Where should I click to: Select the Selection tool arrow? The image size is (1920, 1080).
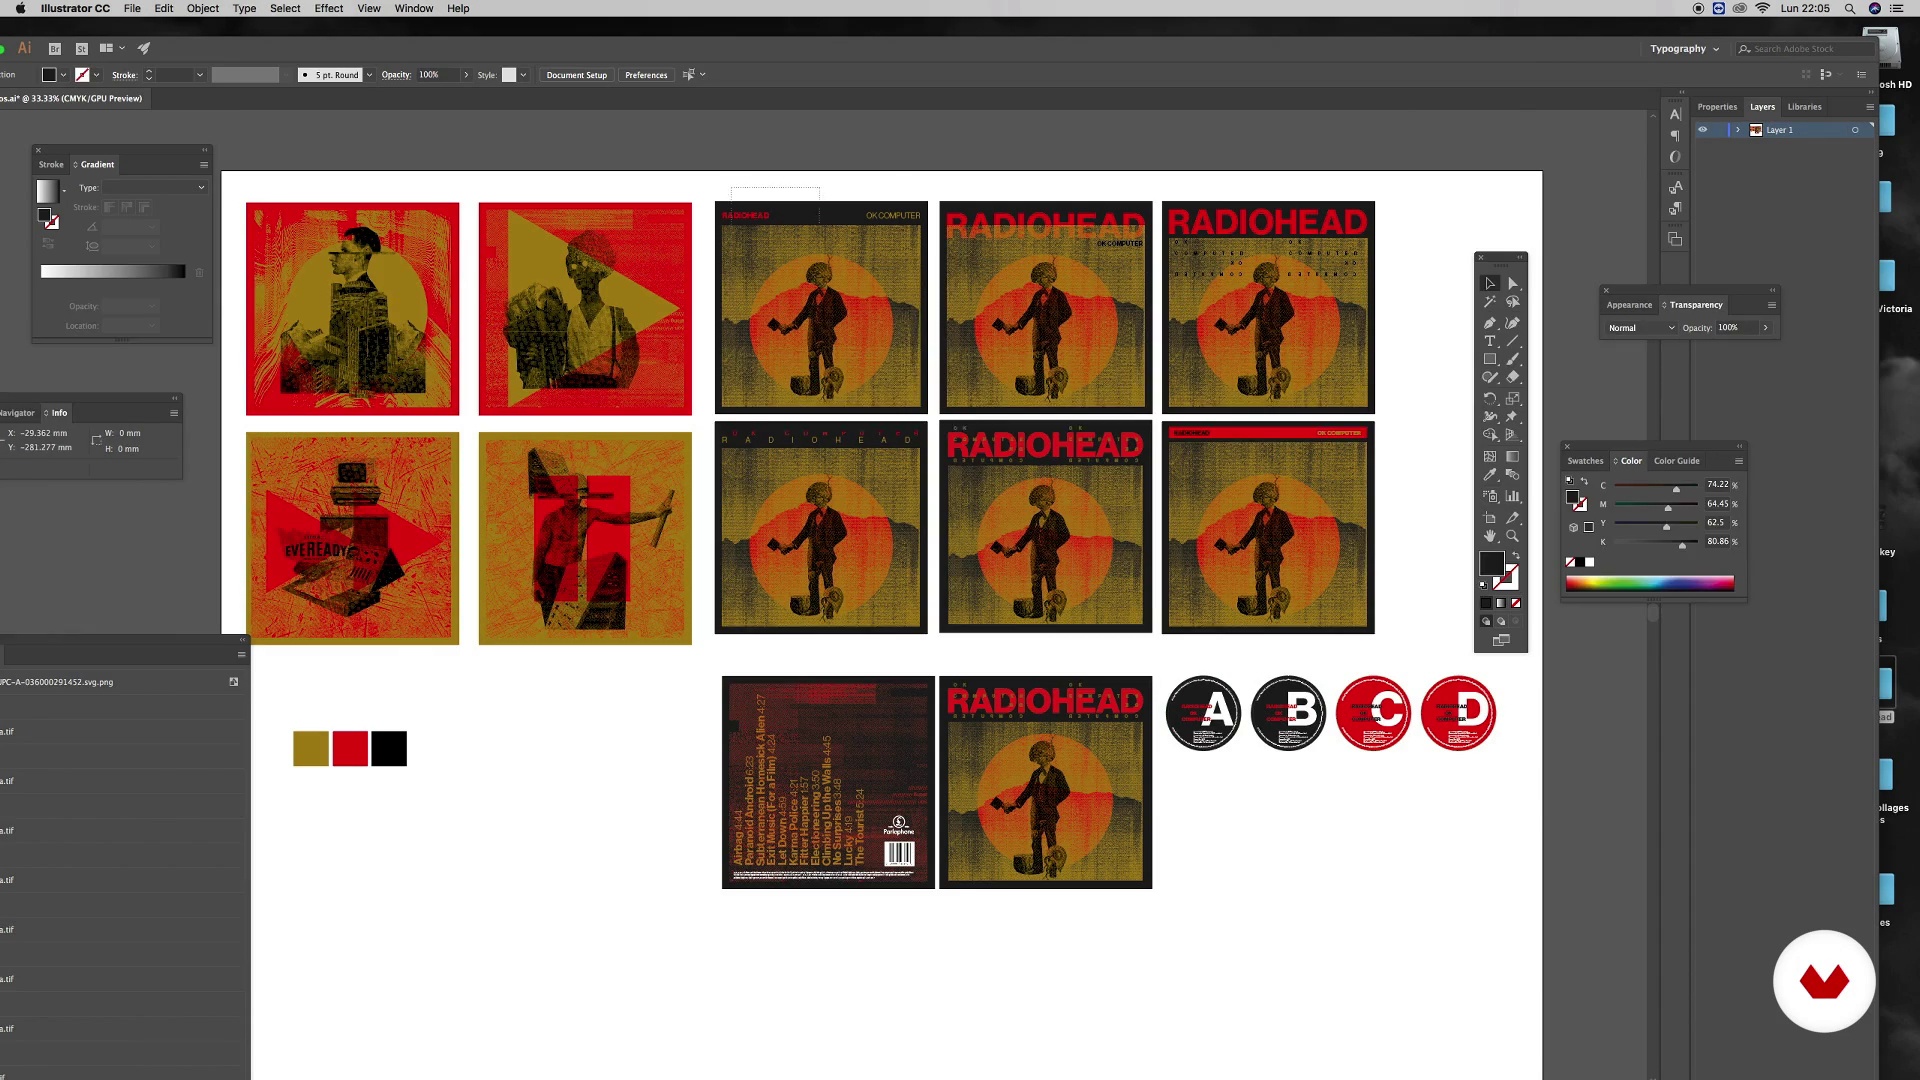point(1489,283)
